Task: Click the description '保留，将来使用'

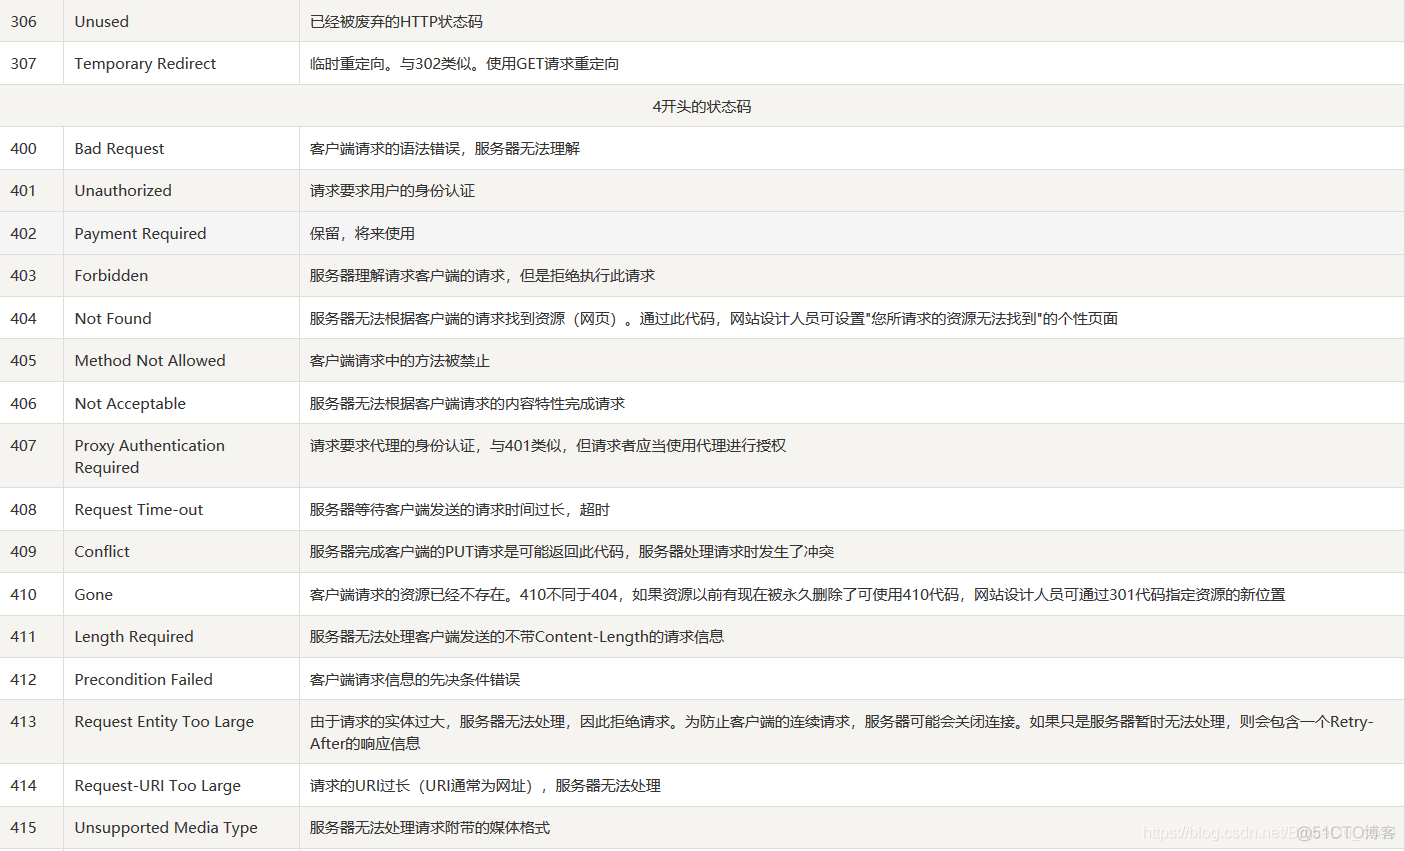Action: pos(362,233)
